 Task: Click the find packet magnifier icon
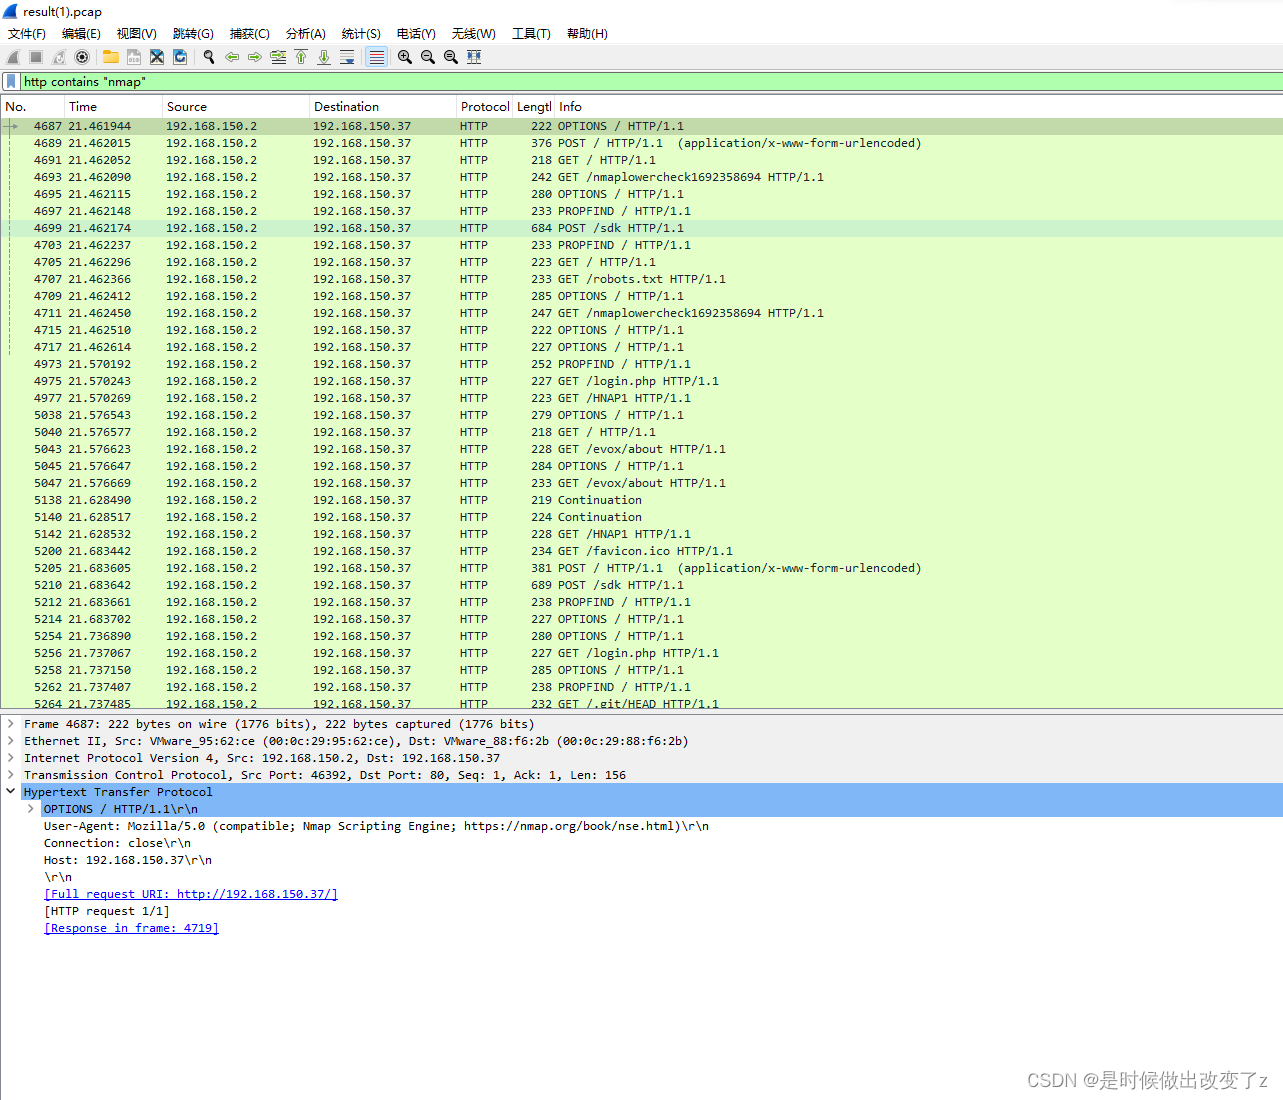(x=209, y=57)
